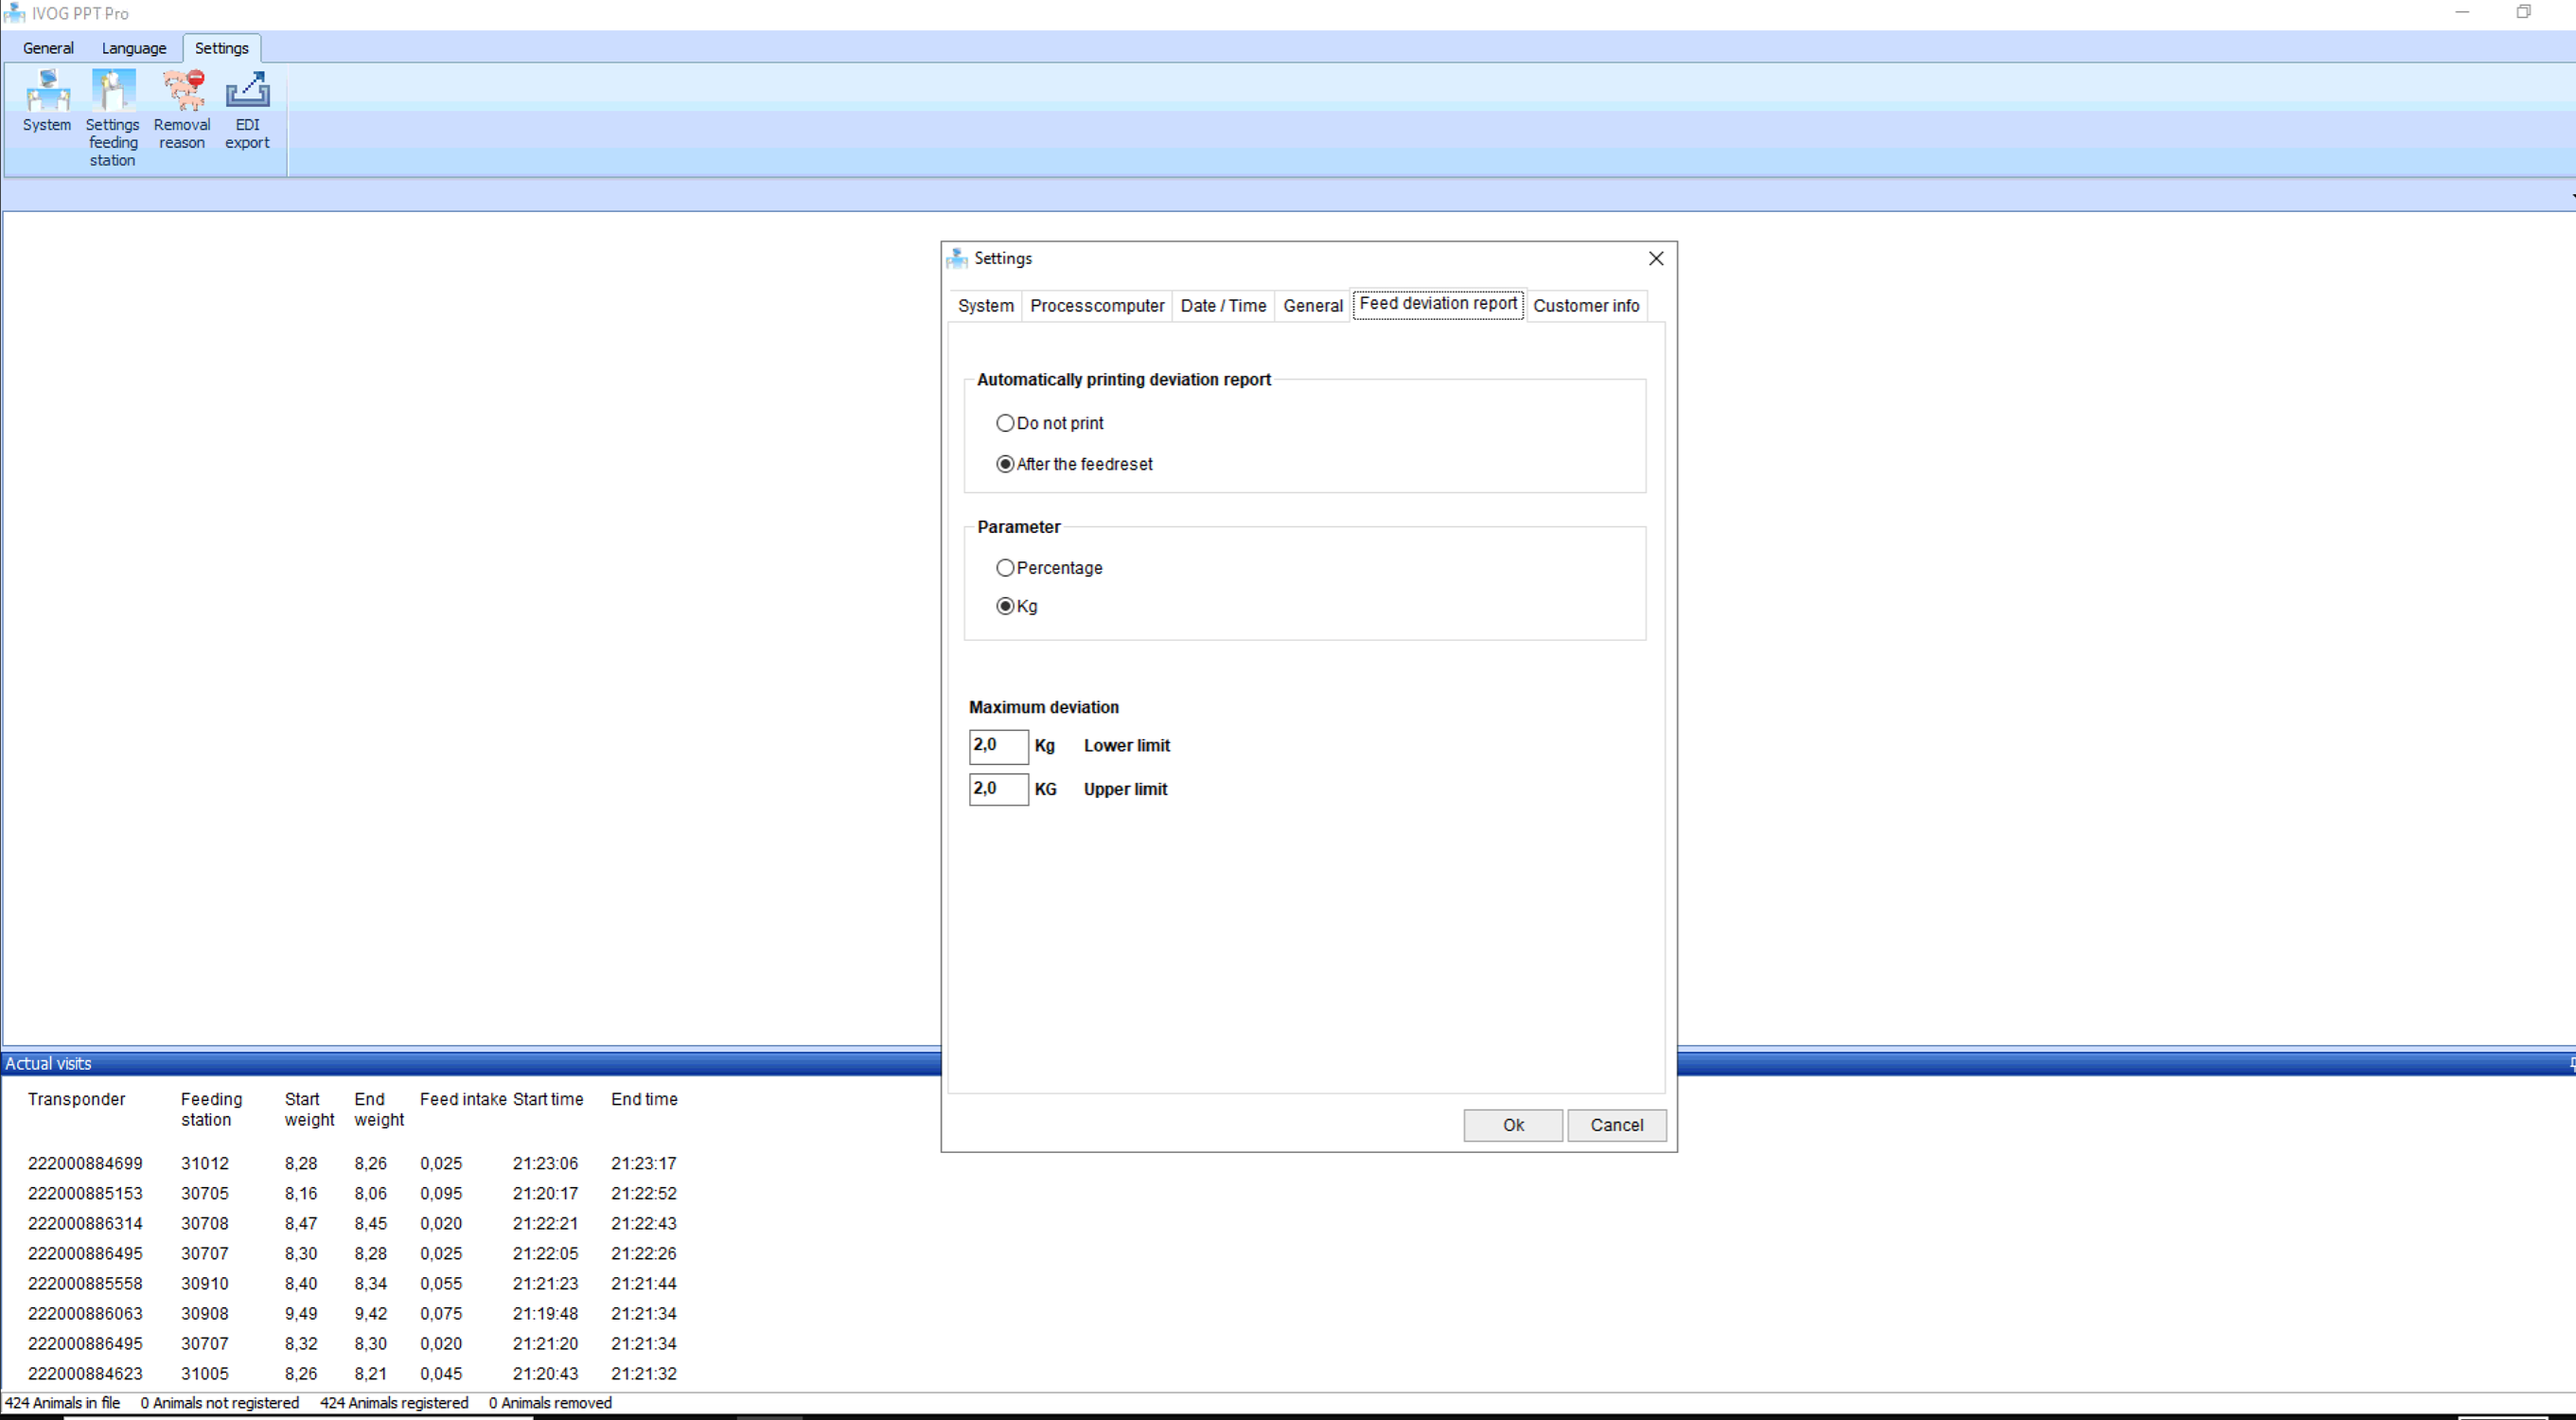The height and width of the screenshot is (1420, 2576).
Task: Click feeding station 31012 cell
Action: pyautogui.click(x=204, y=1163)
